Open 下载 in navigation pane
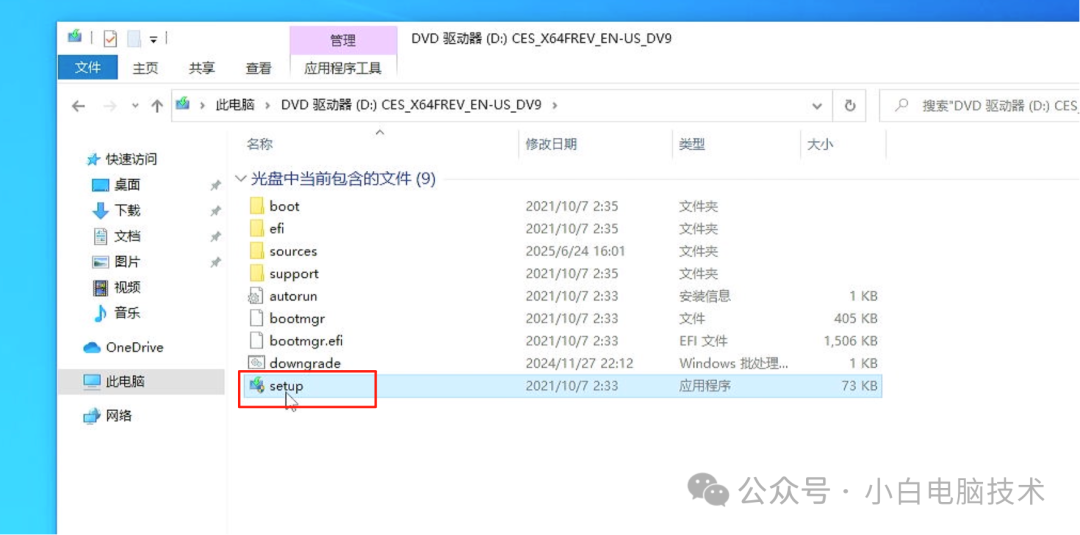 pyautogui.click(x=116, y=210)
